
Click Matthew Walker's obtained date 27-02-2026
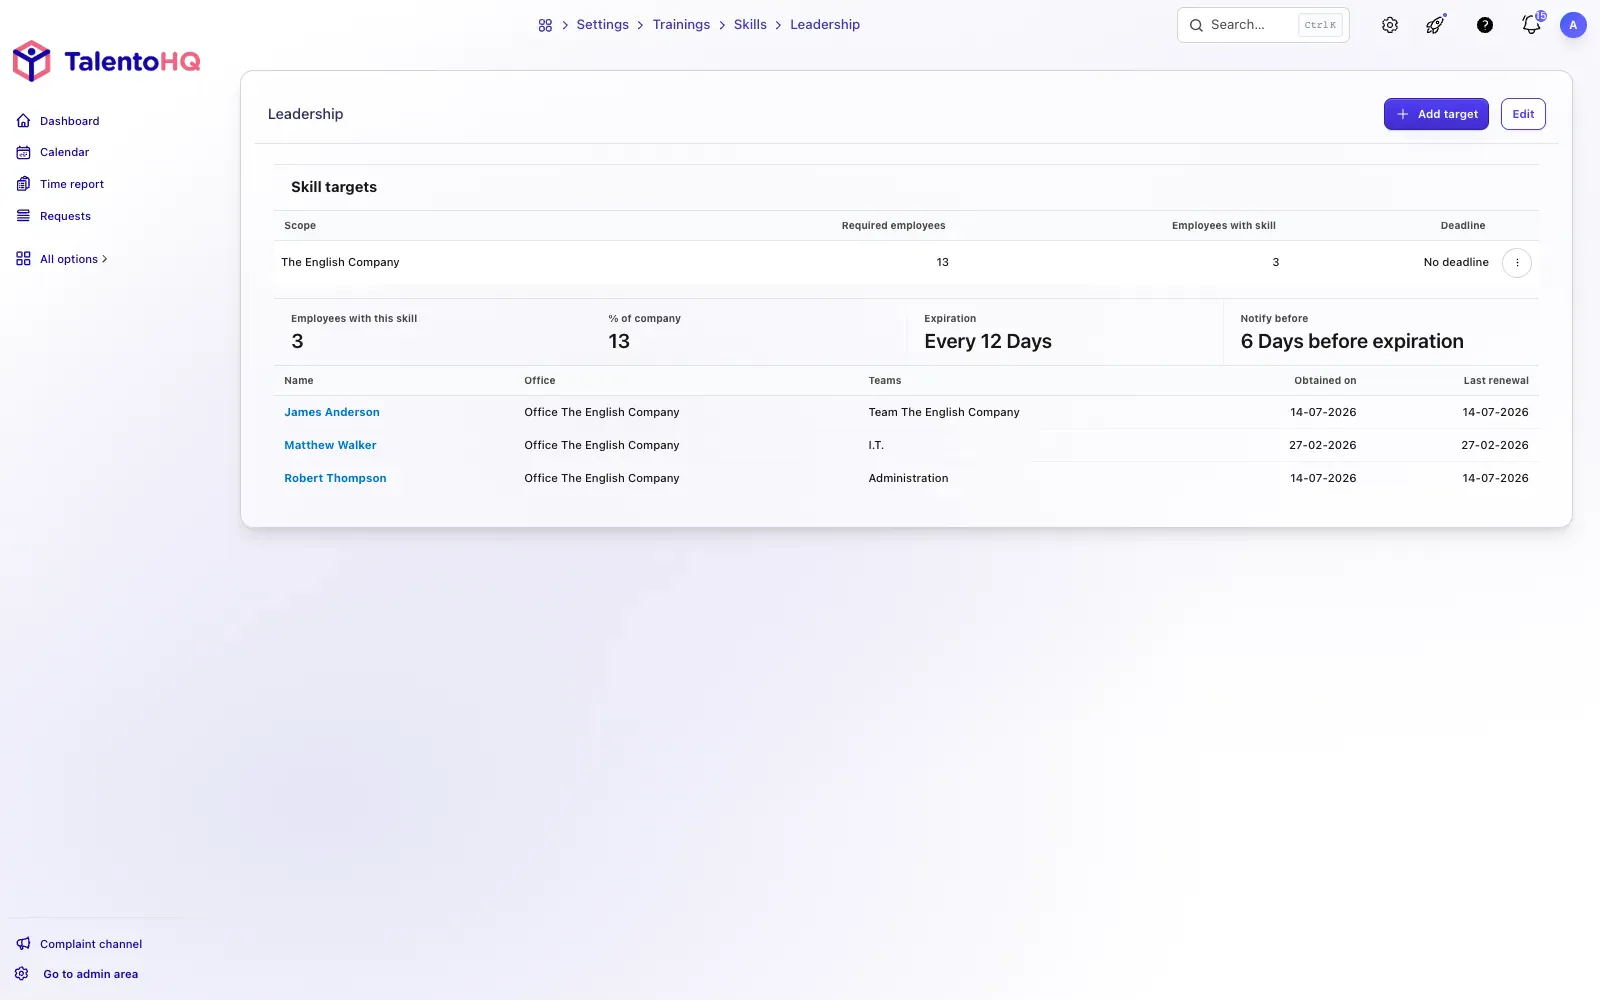point(1322,445)
